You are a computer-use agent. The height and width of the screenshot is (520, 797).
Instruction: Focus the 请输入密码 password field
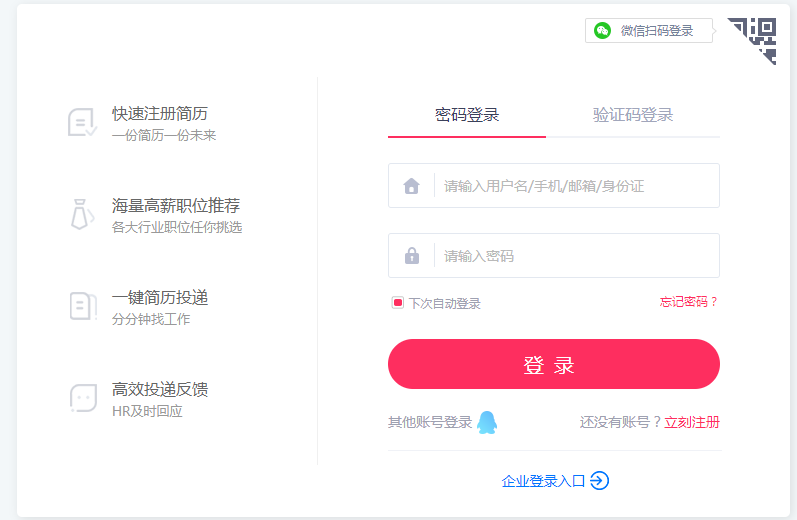point(575,256)
